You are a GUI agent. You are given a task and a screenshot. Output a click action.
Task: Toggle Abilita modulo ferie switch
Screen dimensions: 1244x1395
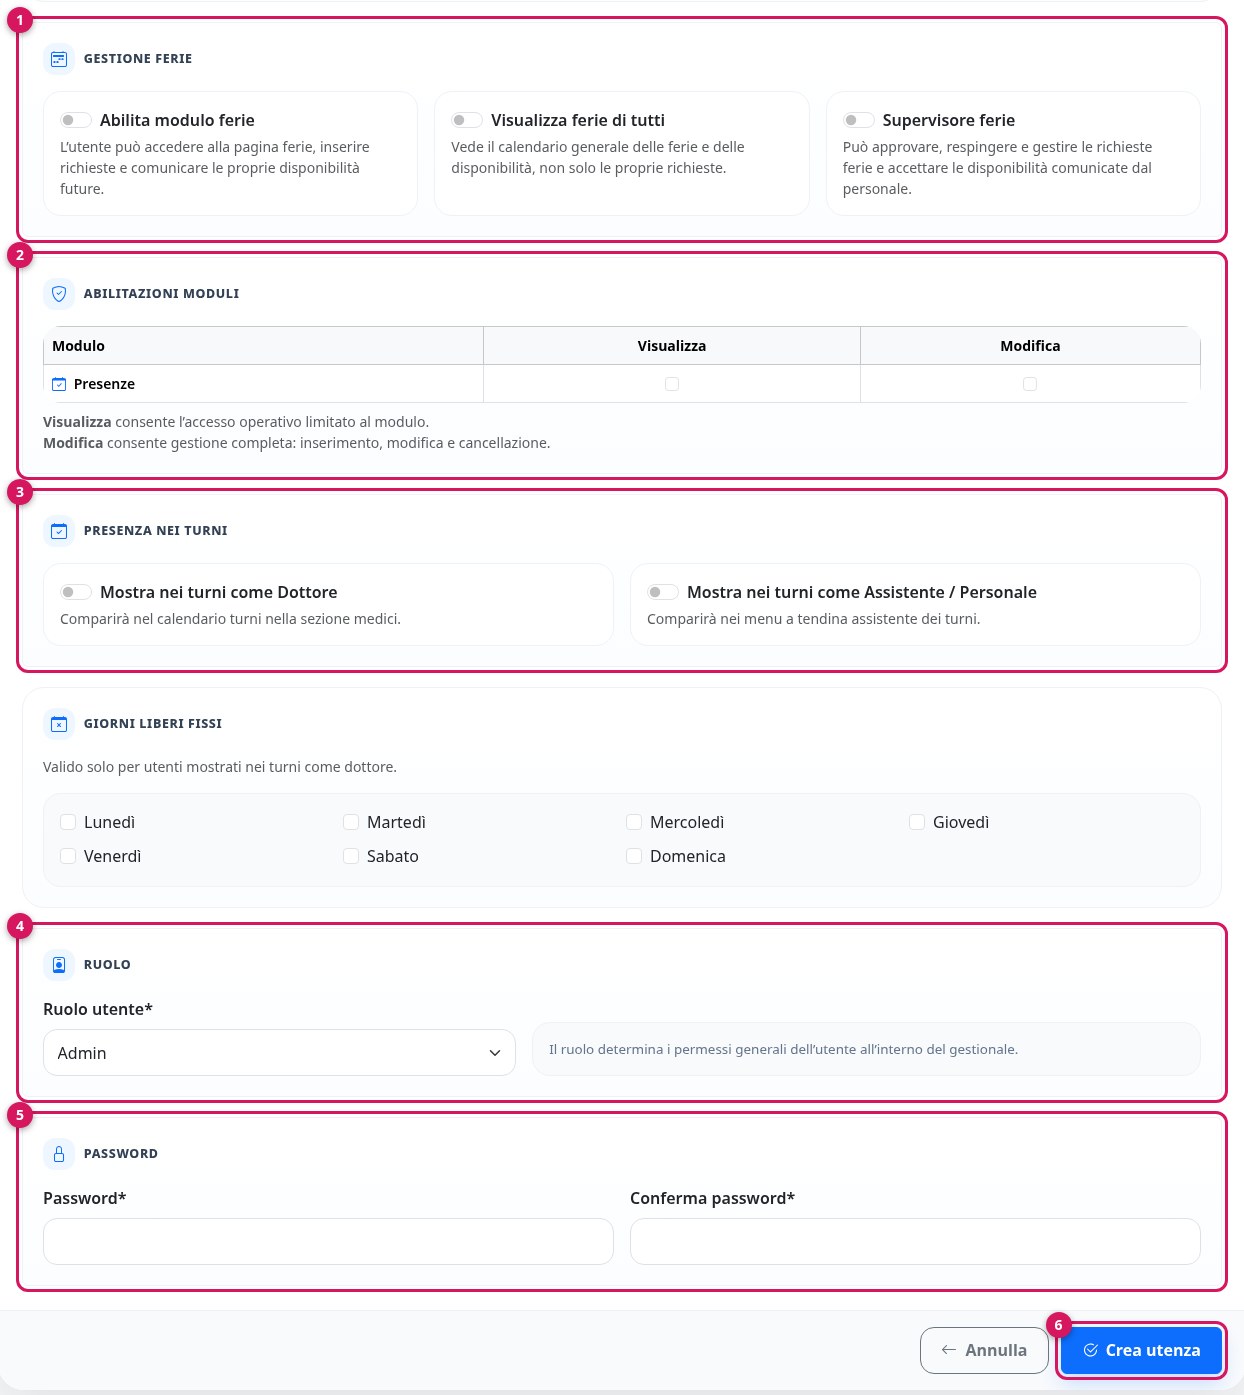coord(76,120)
